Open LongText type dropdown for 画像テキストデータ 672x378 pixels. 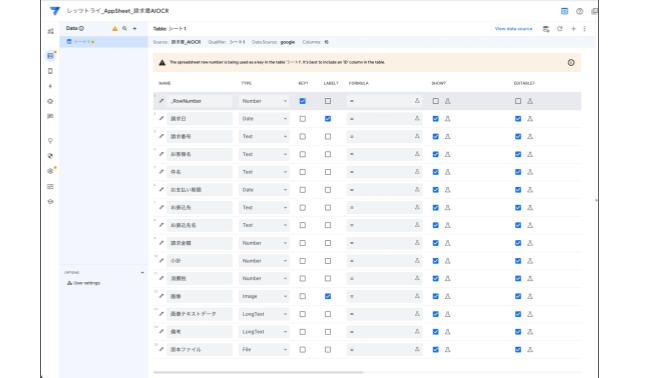[x=264, y=314]
